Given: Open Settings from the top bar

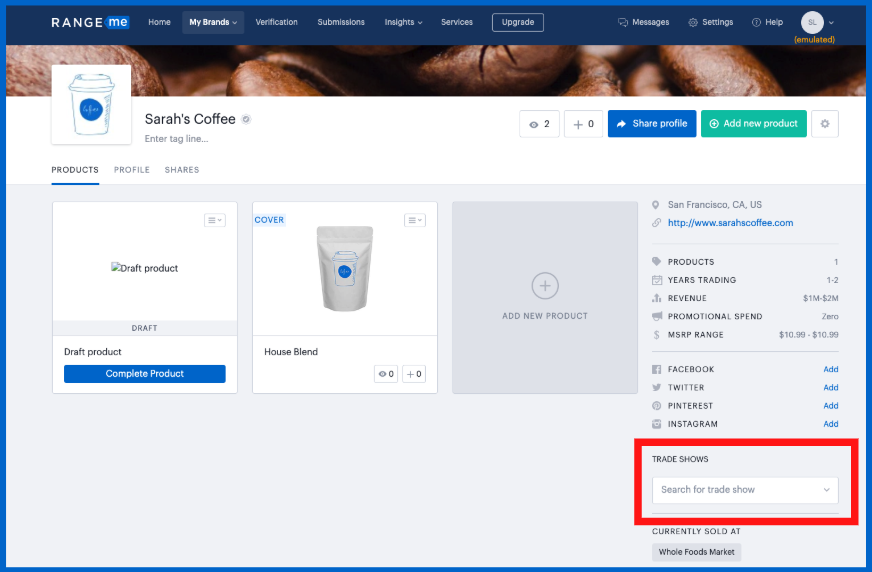Looking at the screenshot, I should pos(711,22).
